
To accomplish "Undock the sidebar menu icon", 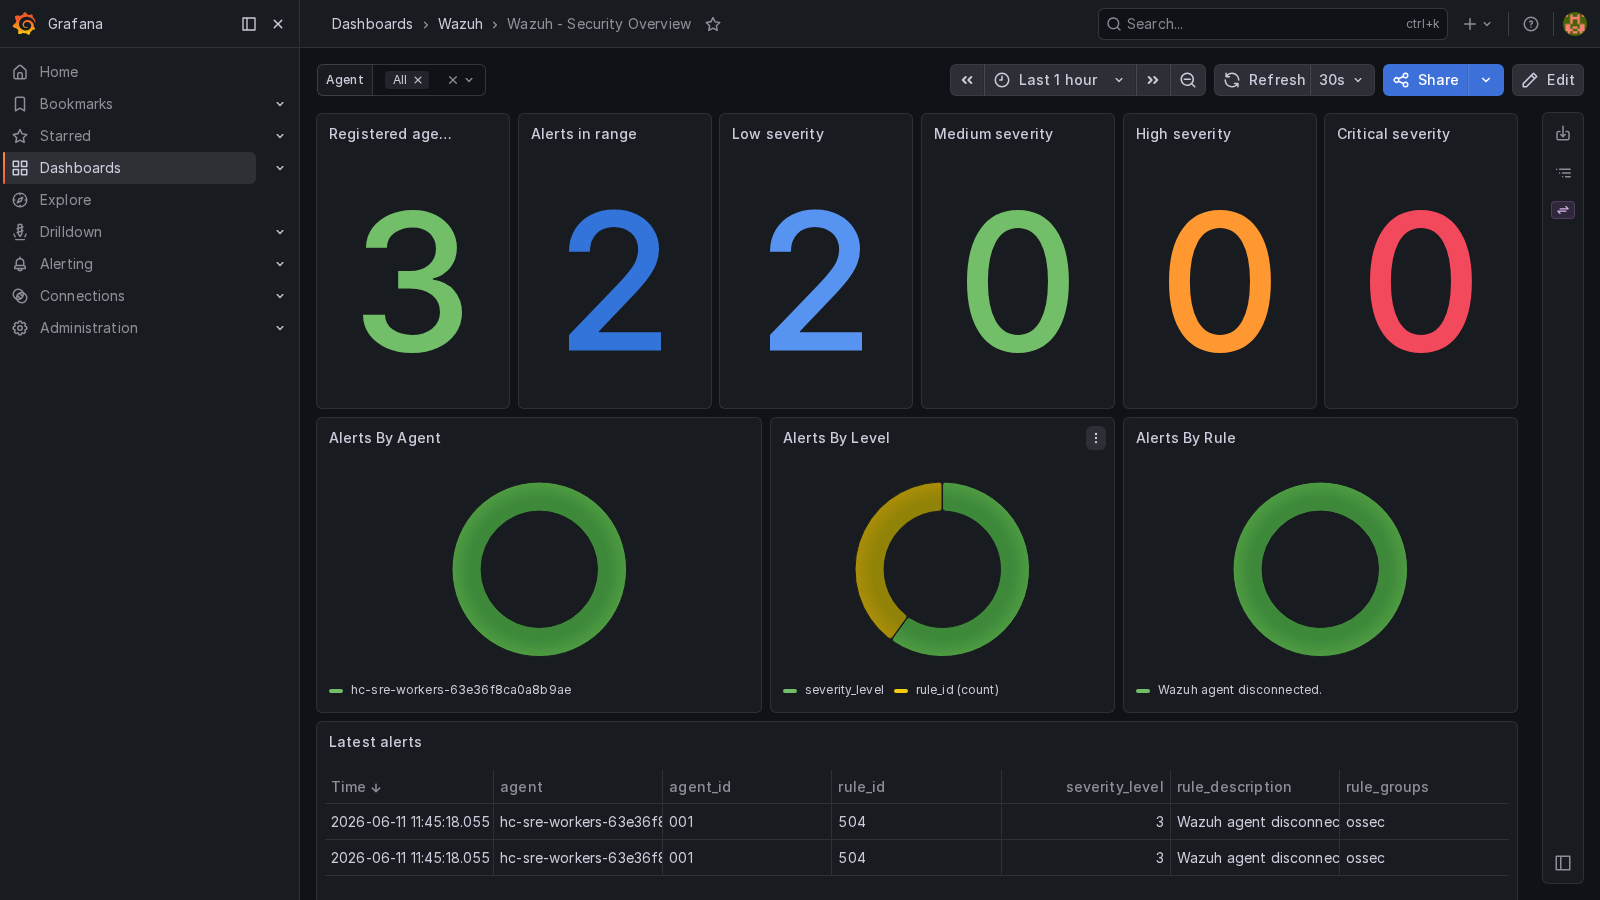I will coord(249,24).
